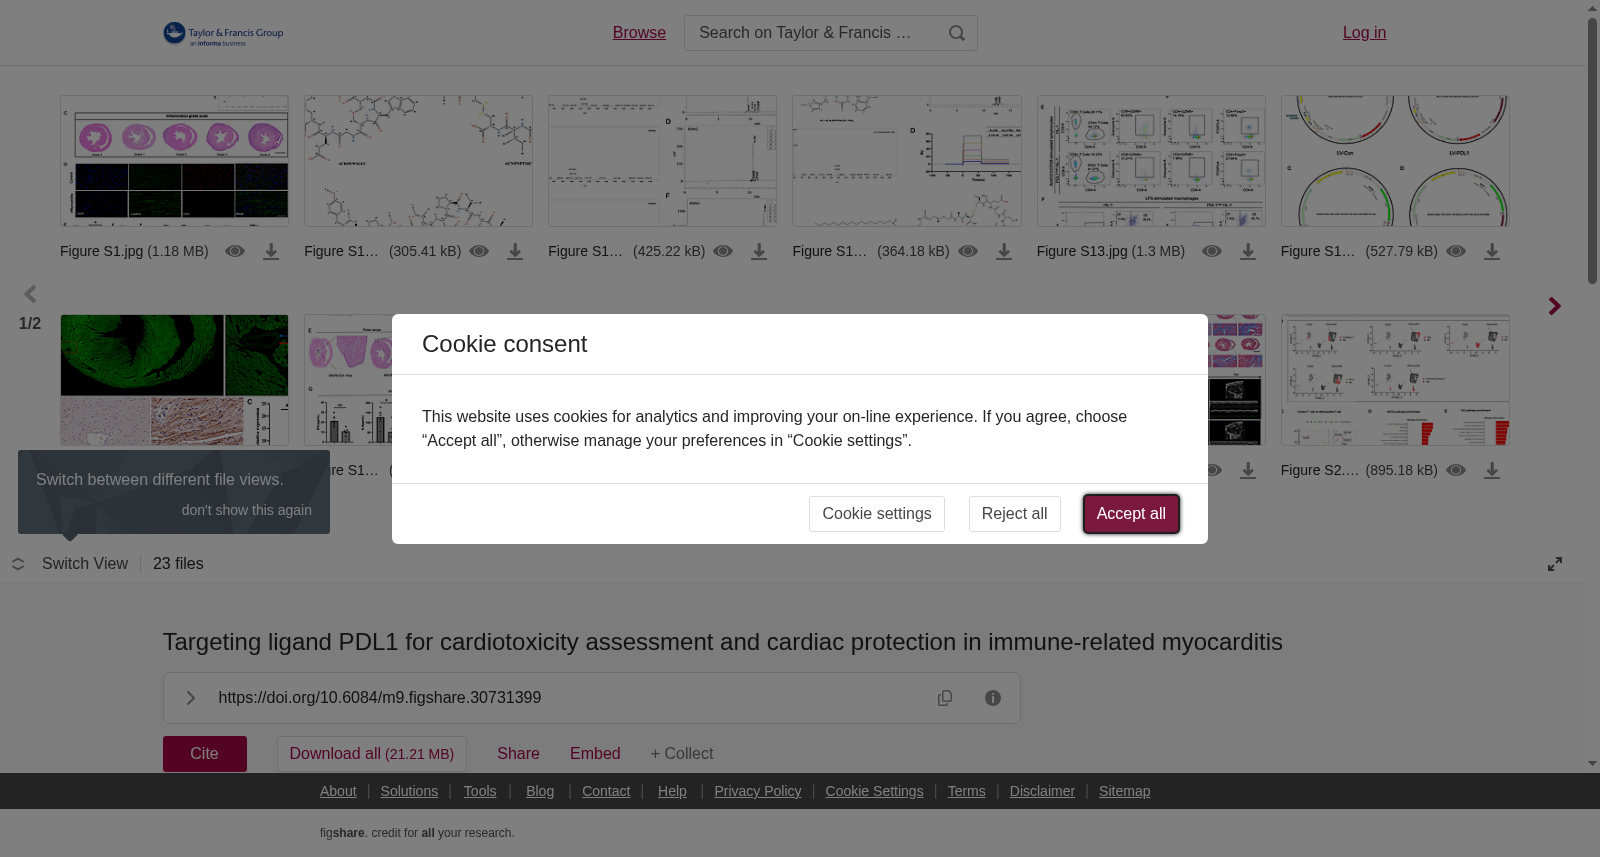
Task: Go to next page of files
Action: (1554, 306)
